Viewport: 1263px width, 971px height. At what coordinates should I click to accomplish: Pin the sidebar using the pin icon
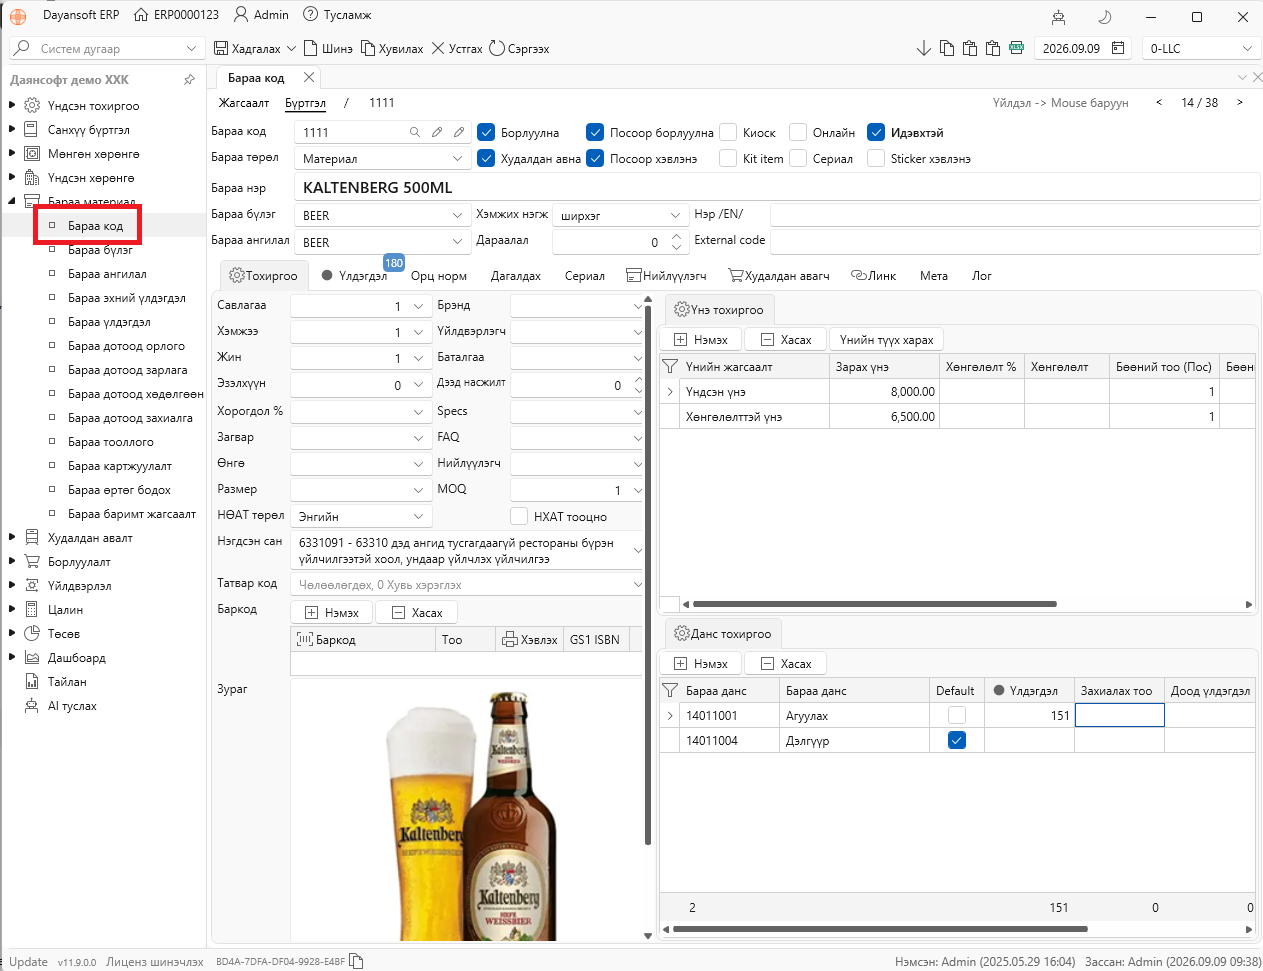(x=189, y=79)
